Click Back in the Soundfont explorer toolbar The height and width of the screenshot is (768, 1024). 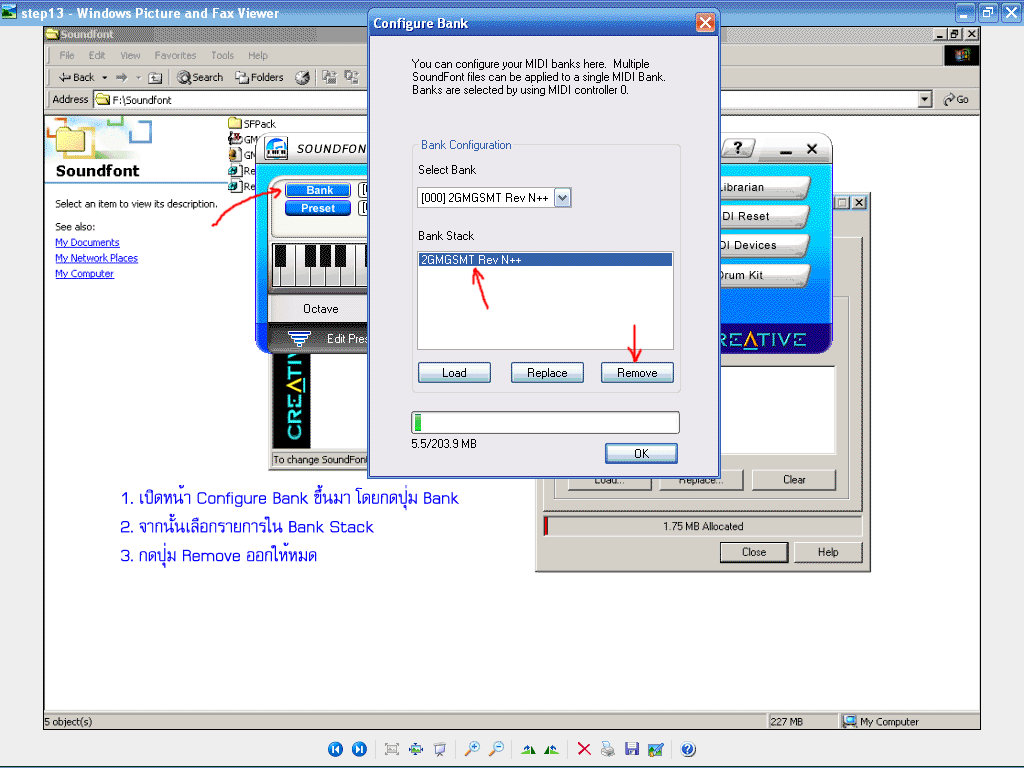click(x=76, y=77)
